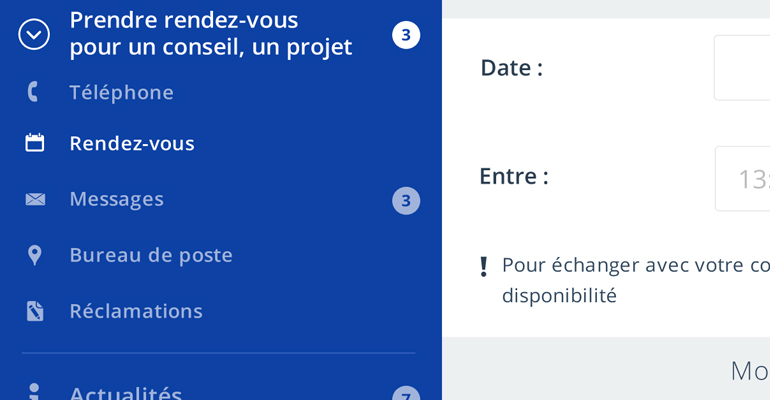Open Messages in the sidebar
Viewport: 770px width, 400px height.
(116, 199)
